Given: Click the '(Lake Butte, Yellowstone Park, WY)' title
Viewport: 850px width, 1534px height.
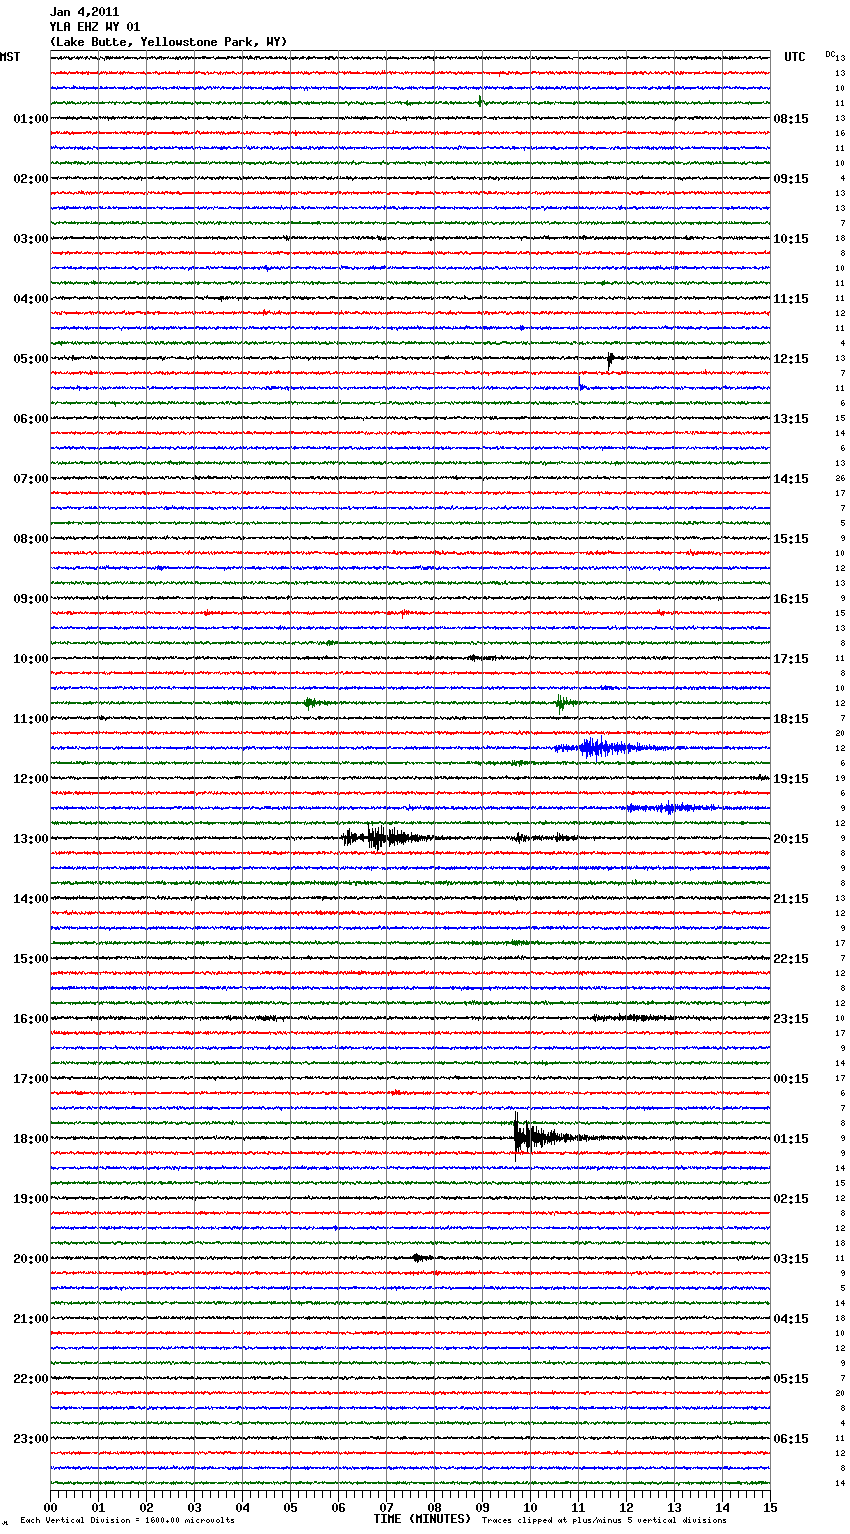Looking at the screenshot, I should point(168,42).
